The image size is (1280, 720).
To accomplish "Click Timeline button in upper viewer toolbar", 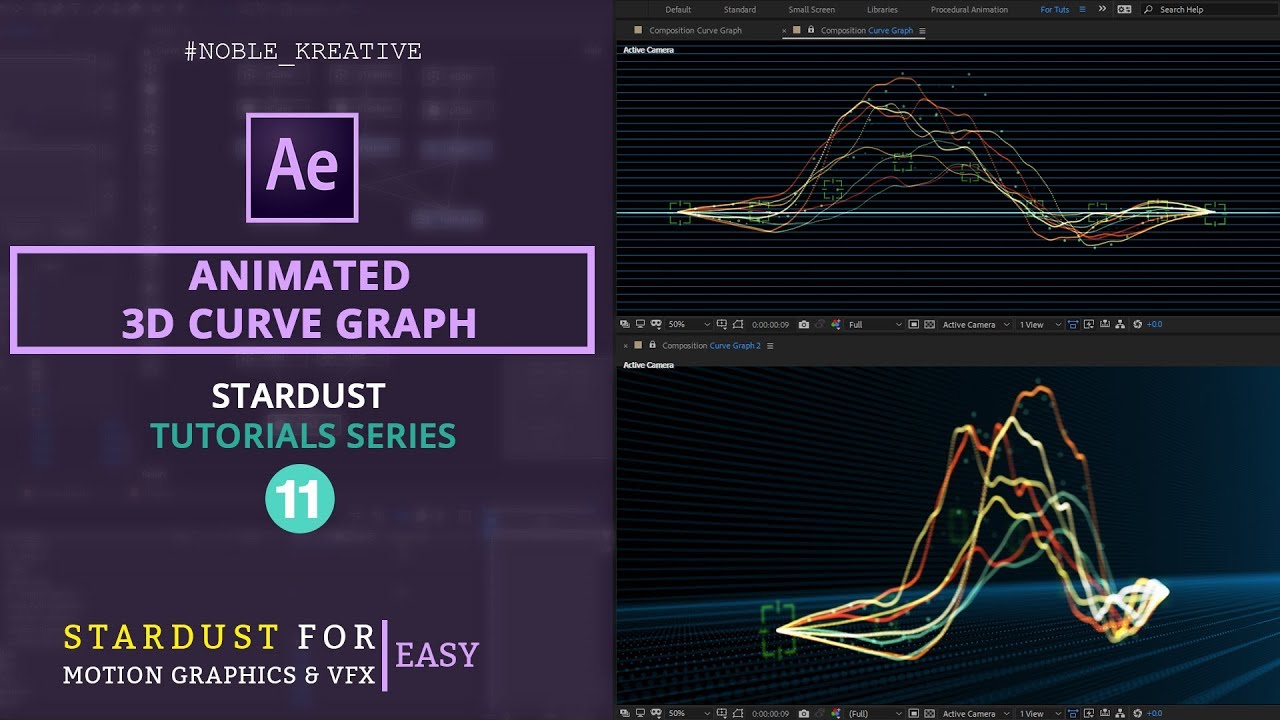I will (x=1104, y=325).
